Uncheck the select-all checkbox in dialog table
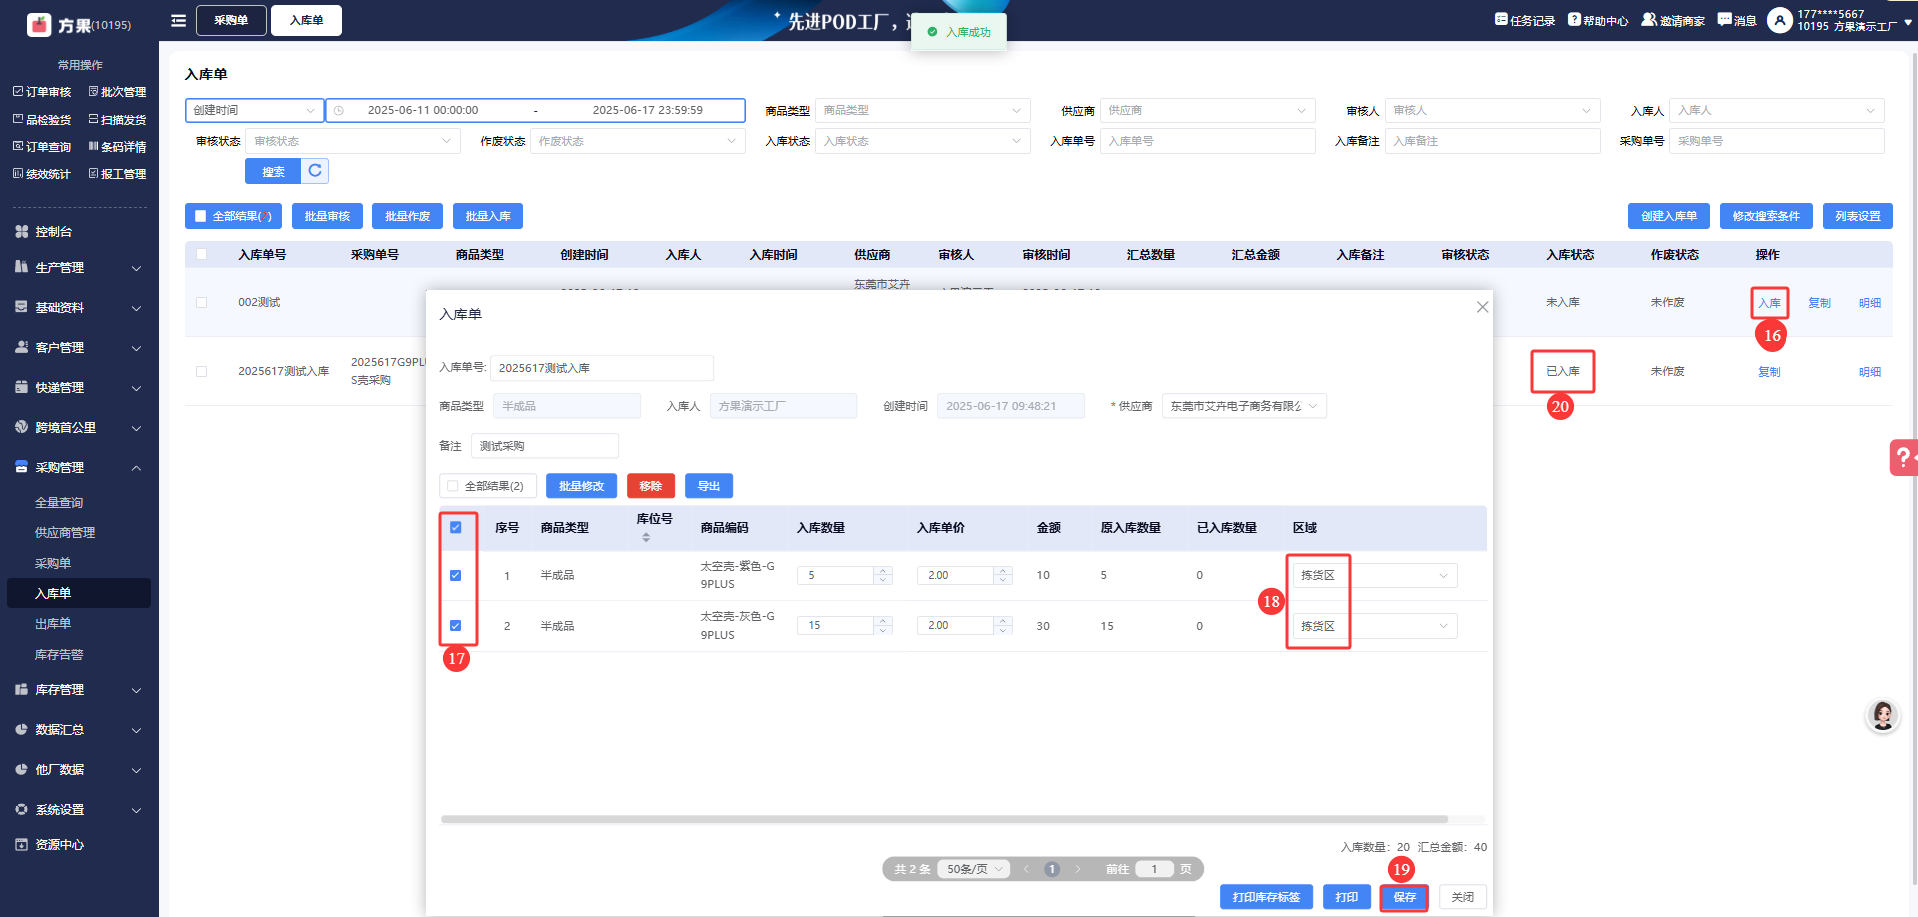1918x917 pixels. 456,528
